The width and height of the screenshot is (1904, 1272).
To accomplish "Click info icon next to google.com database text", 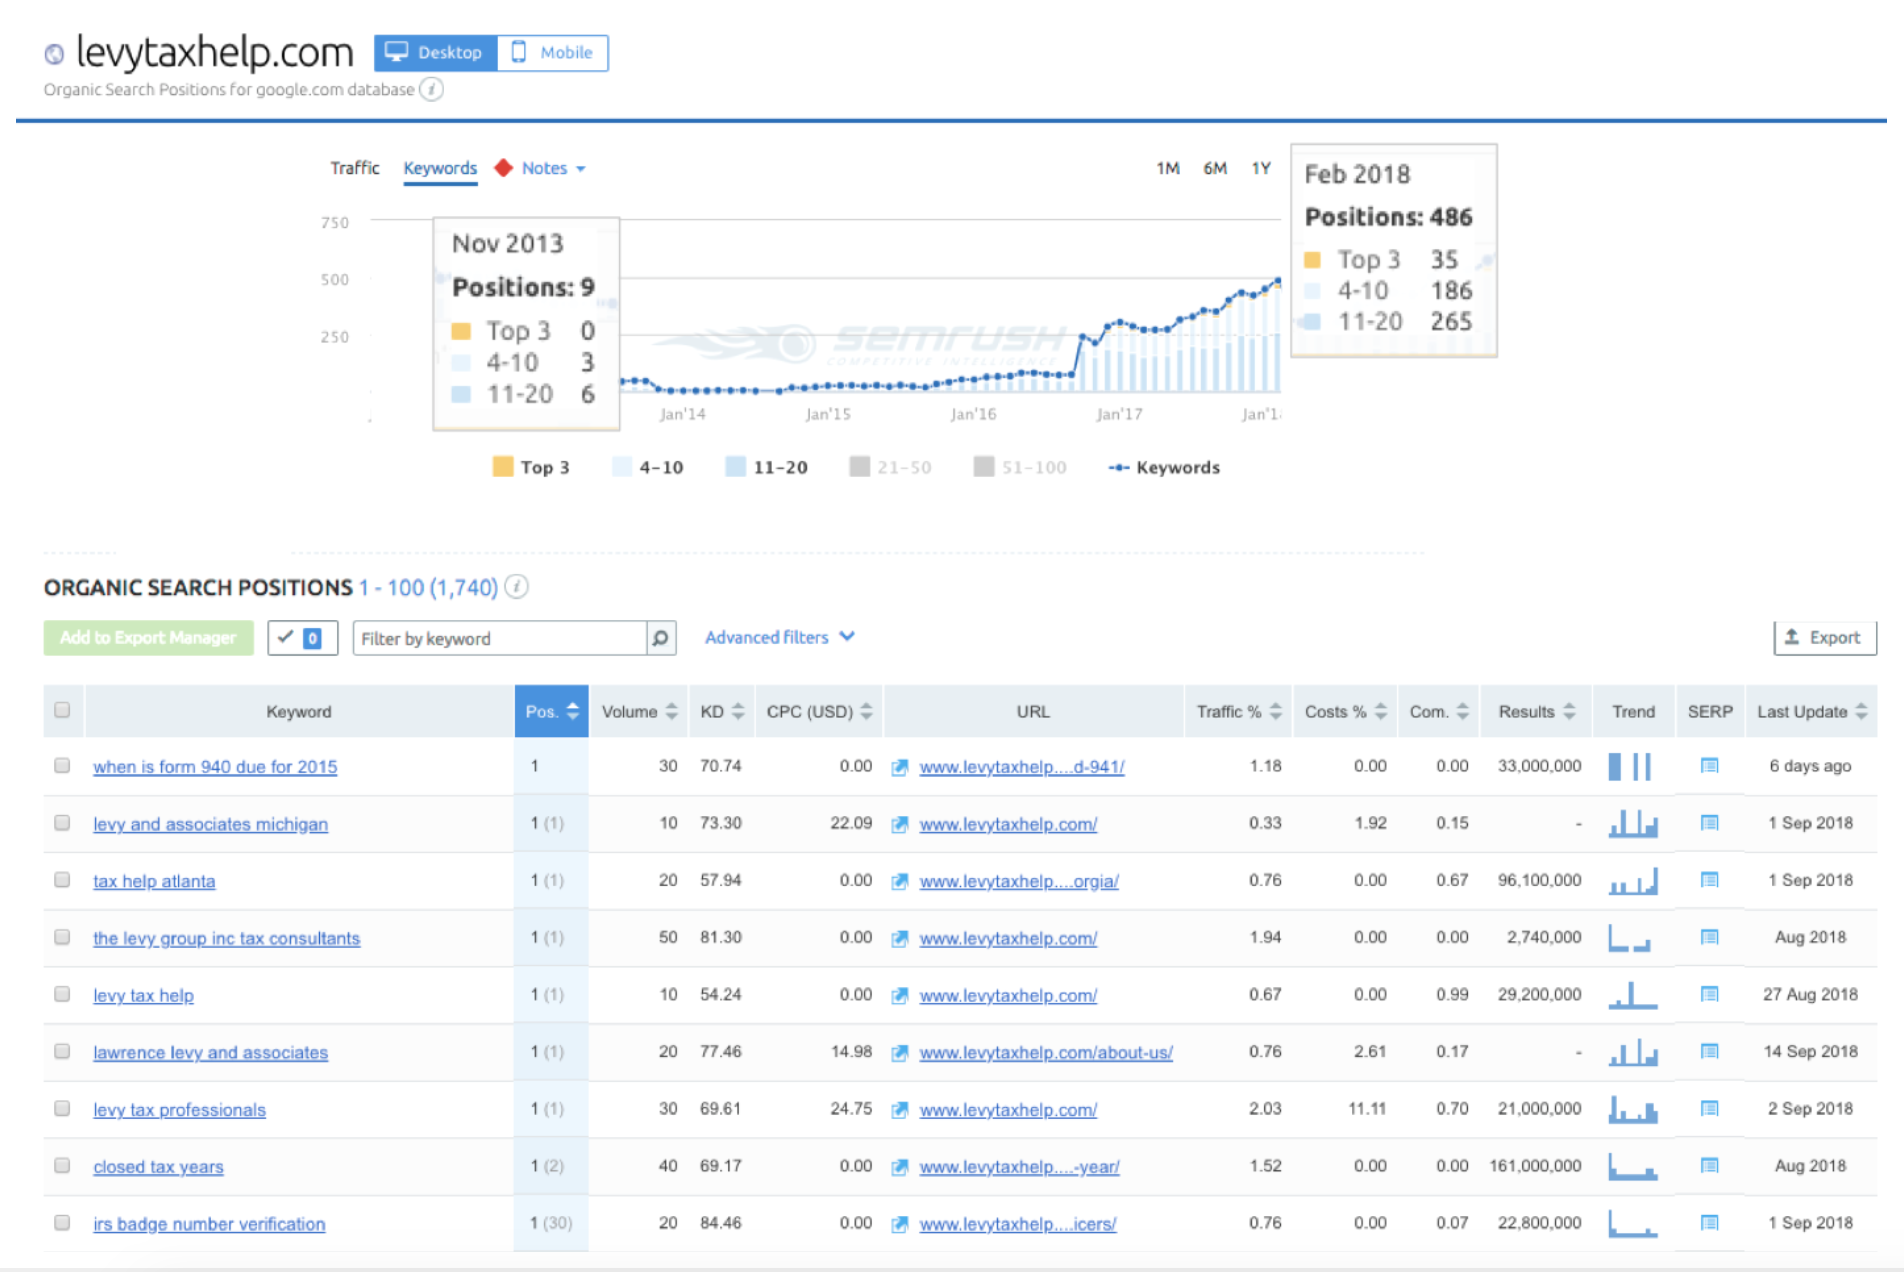I will (x=431, y=89).
